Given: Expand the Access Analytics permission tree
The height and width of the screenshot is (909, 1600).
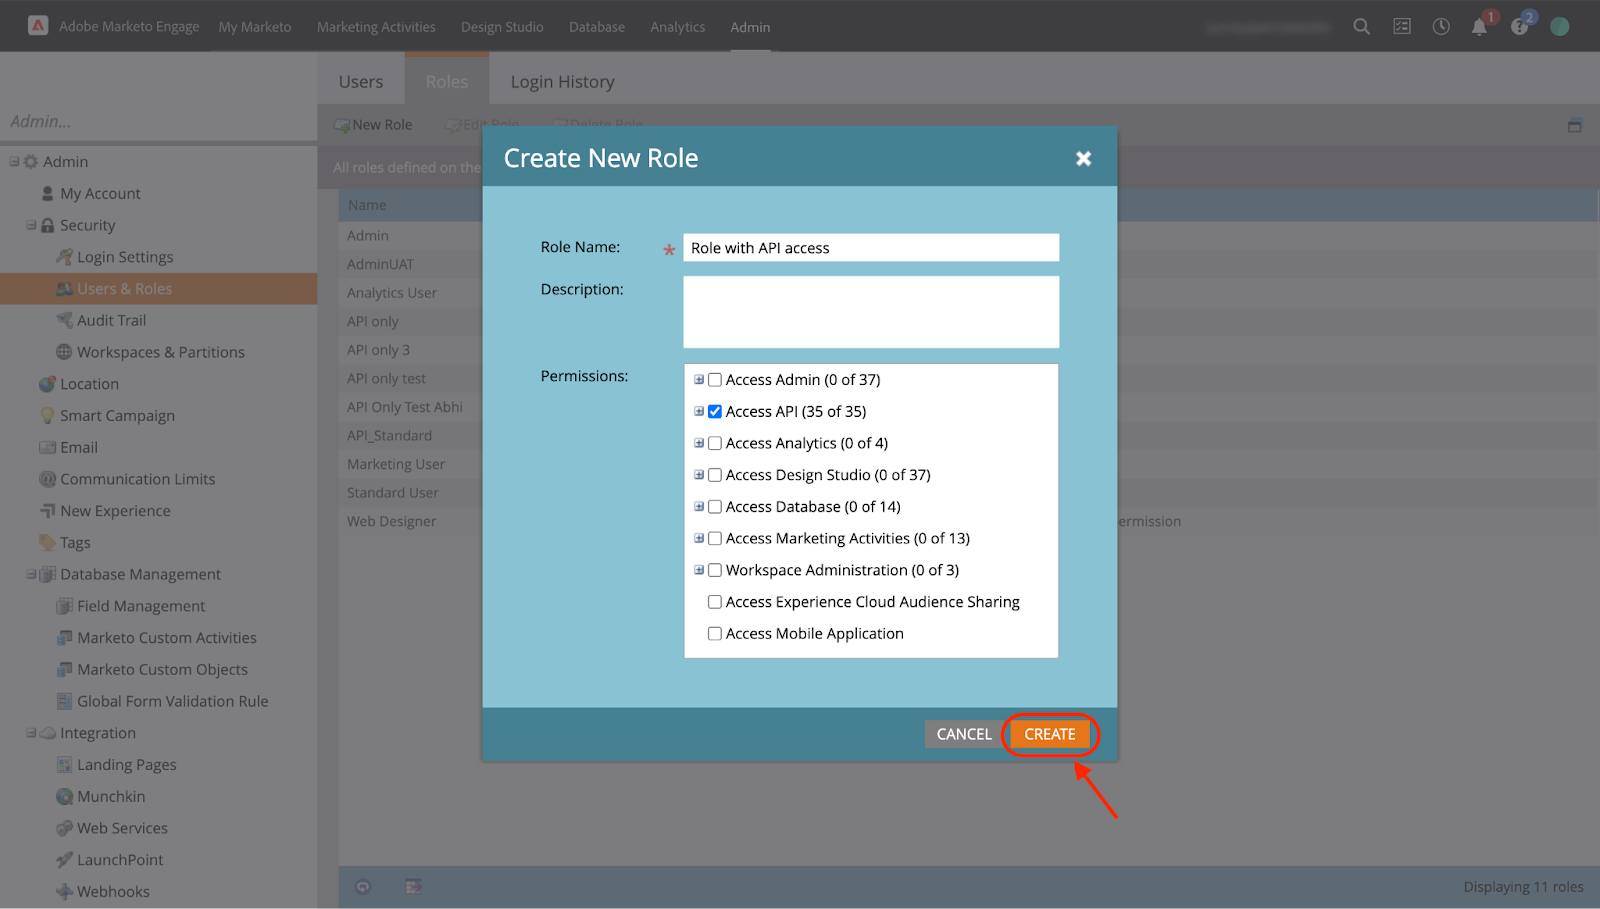Looking at the screenshot, I should point(699,443).
